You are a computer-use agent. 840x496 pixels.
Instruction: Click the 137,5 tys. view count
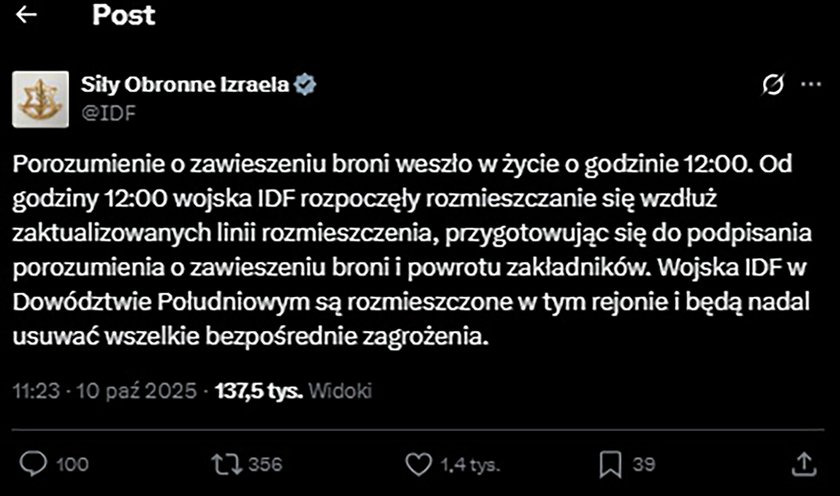[x=259, y=390]
